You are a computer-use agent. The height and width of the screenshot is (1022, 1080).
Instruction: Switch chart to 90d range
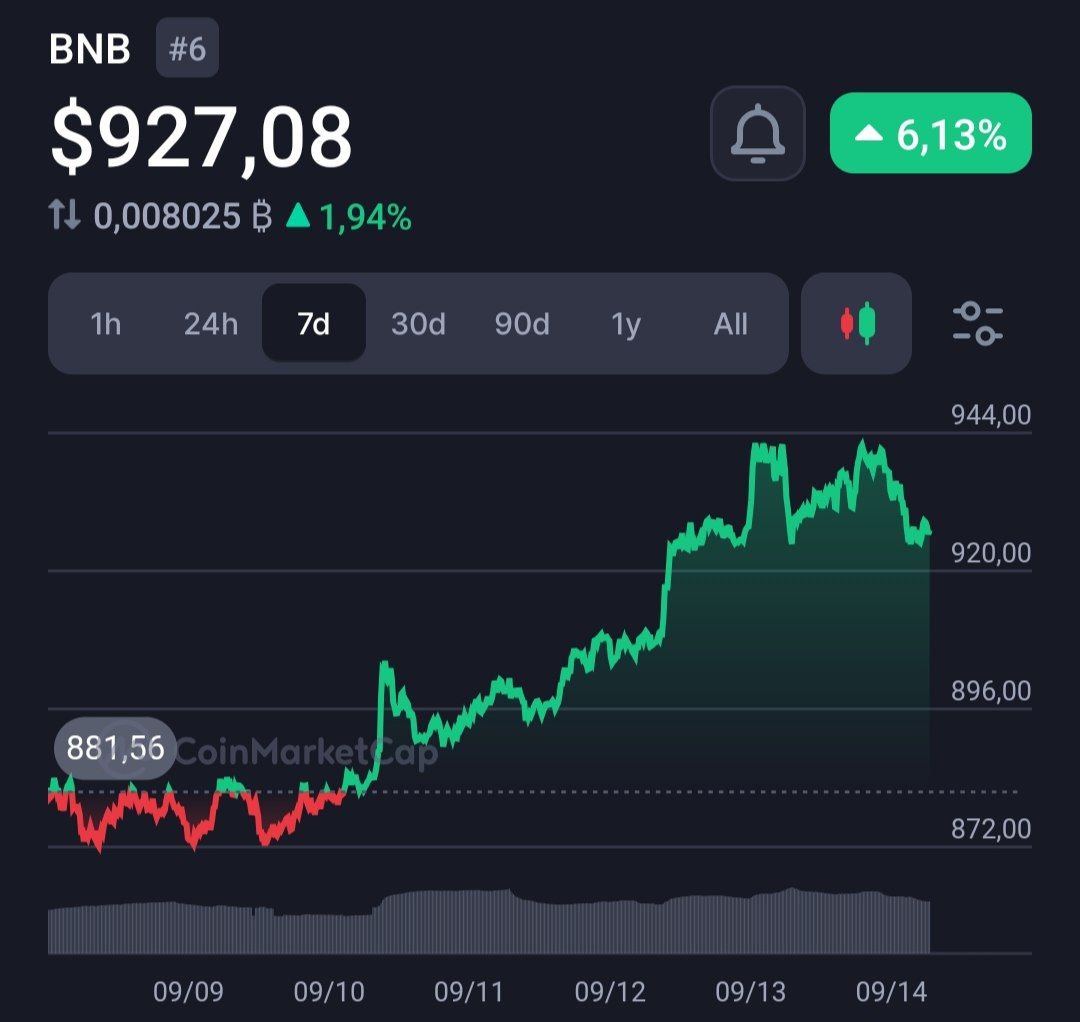pos(522,324)
